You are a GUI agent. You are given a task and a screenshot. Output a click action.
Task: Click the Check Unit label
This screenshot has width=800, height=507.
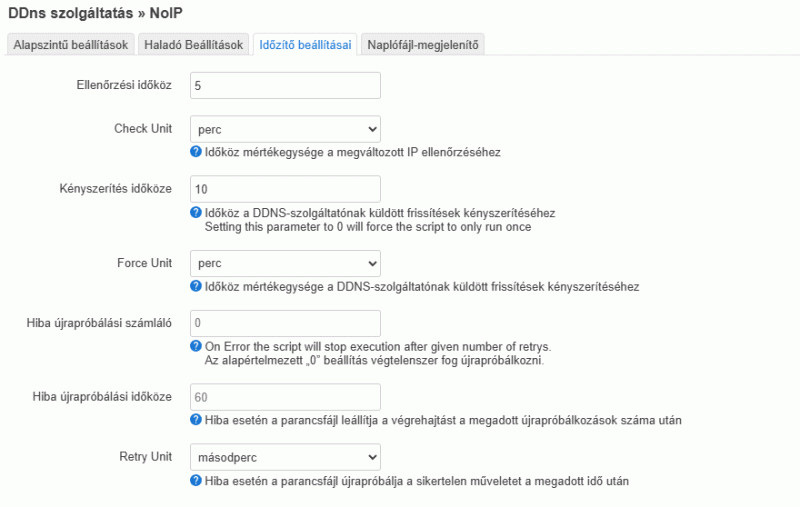click(143, 129)
